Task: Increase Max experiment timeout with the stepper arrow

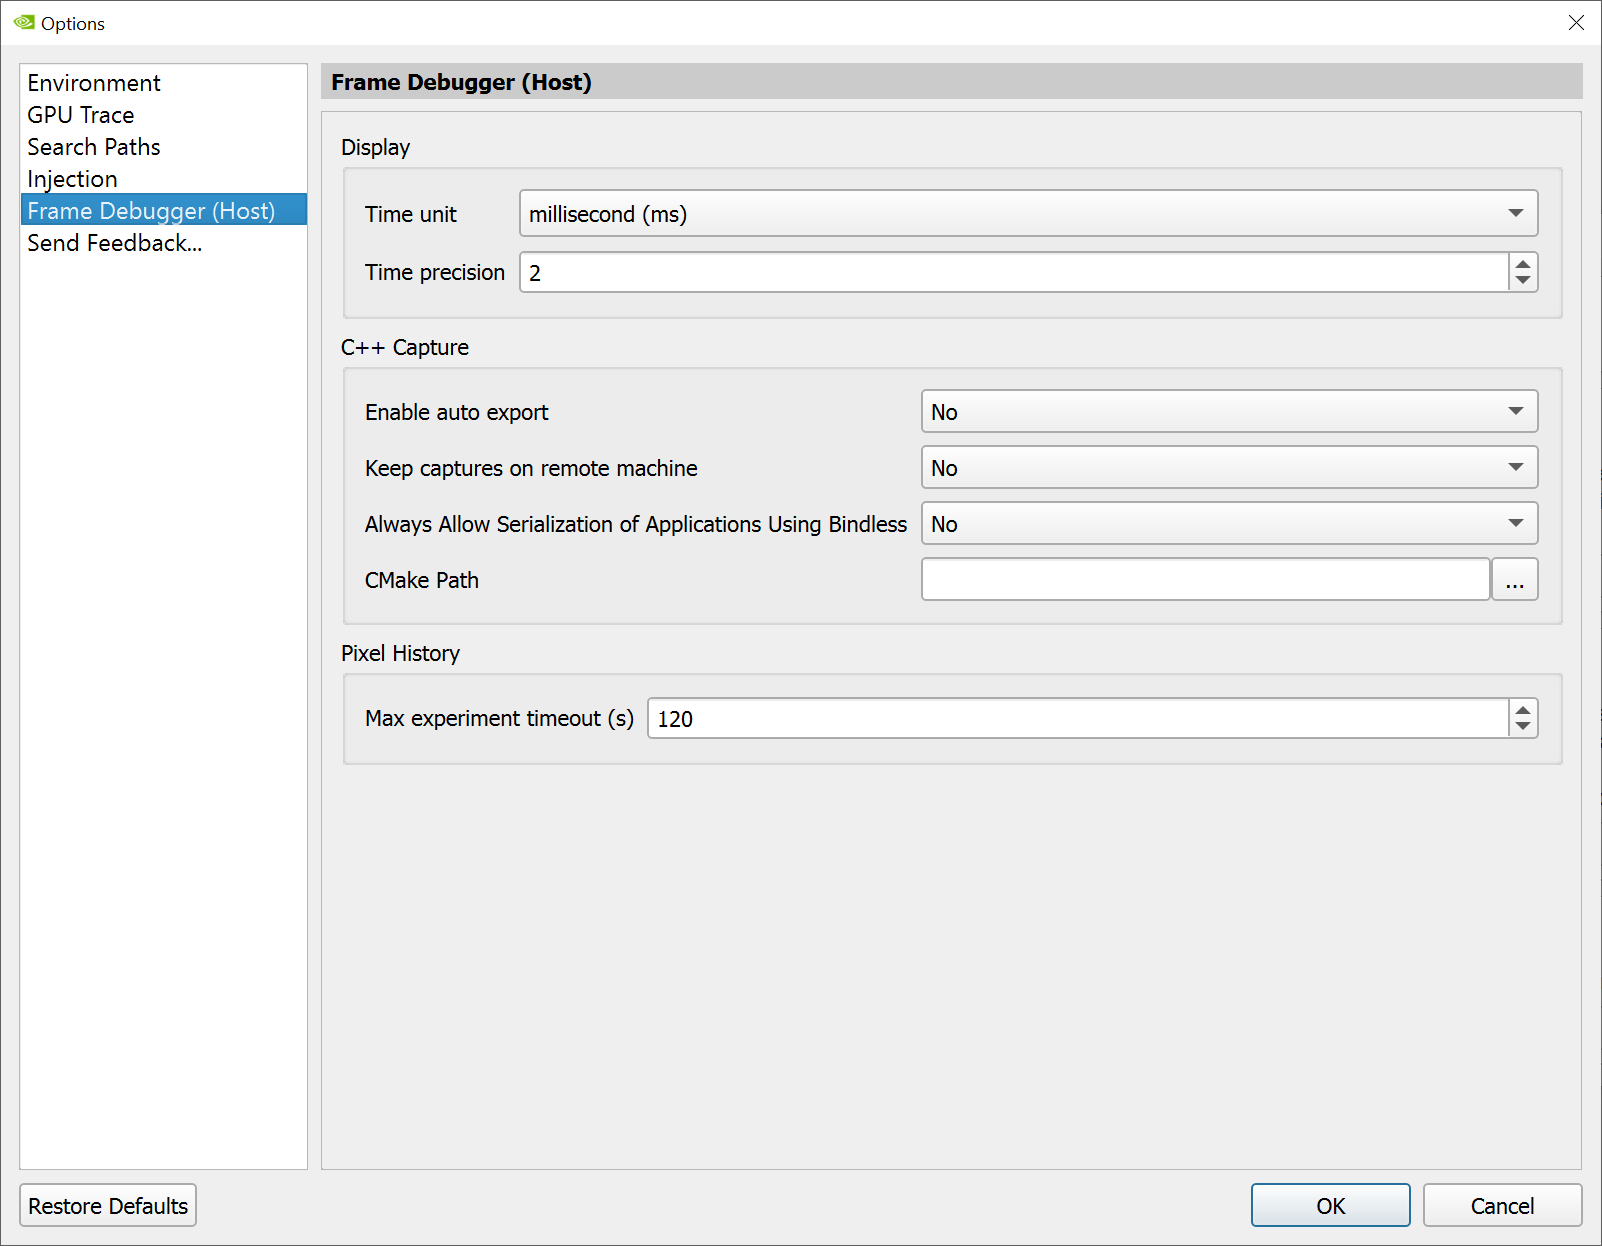Action: [x=1521, y=710]
